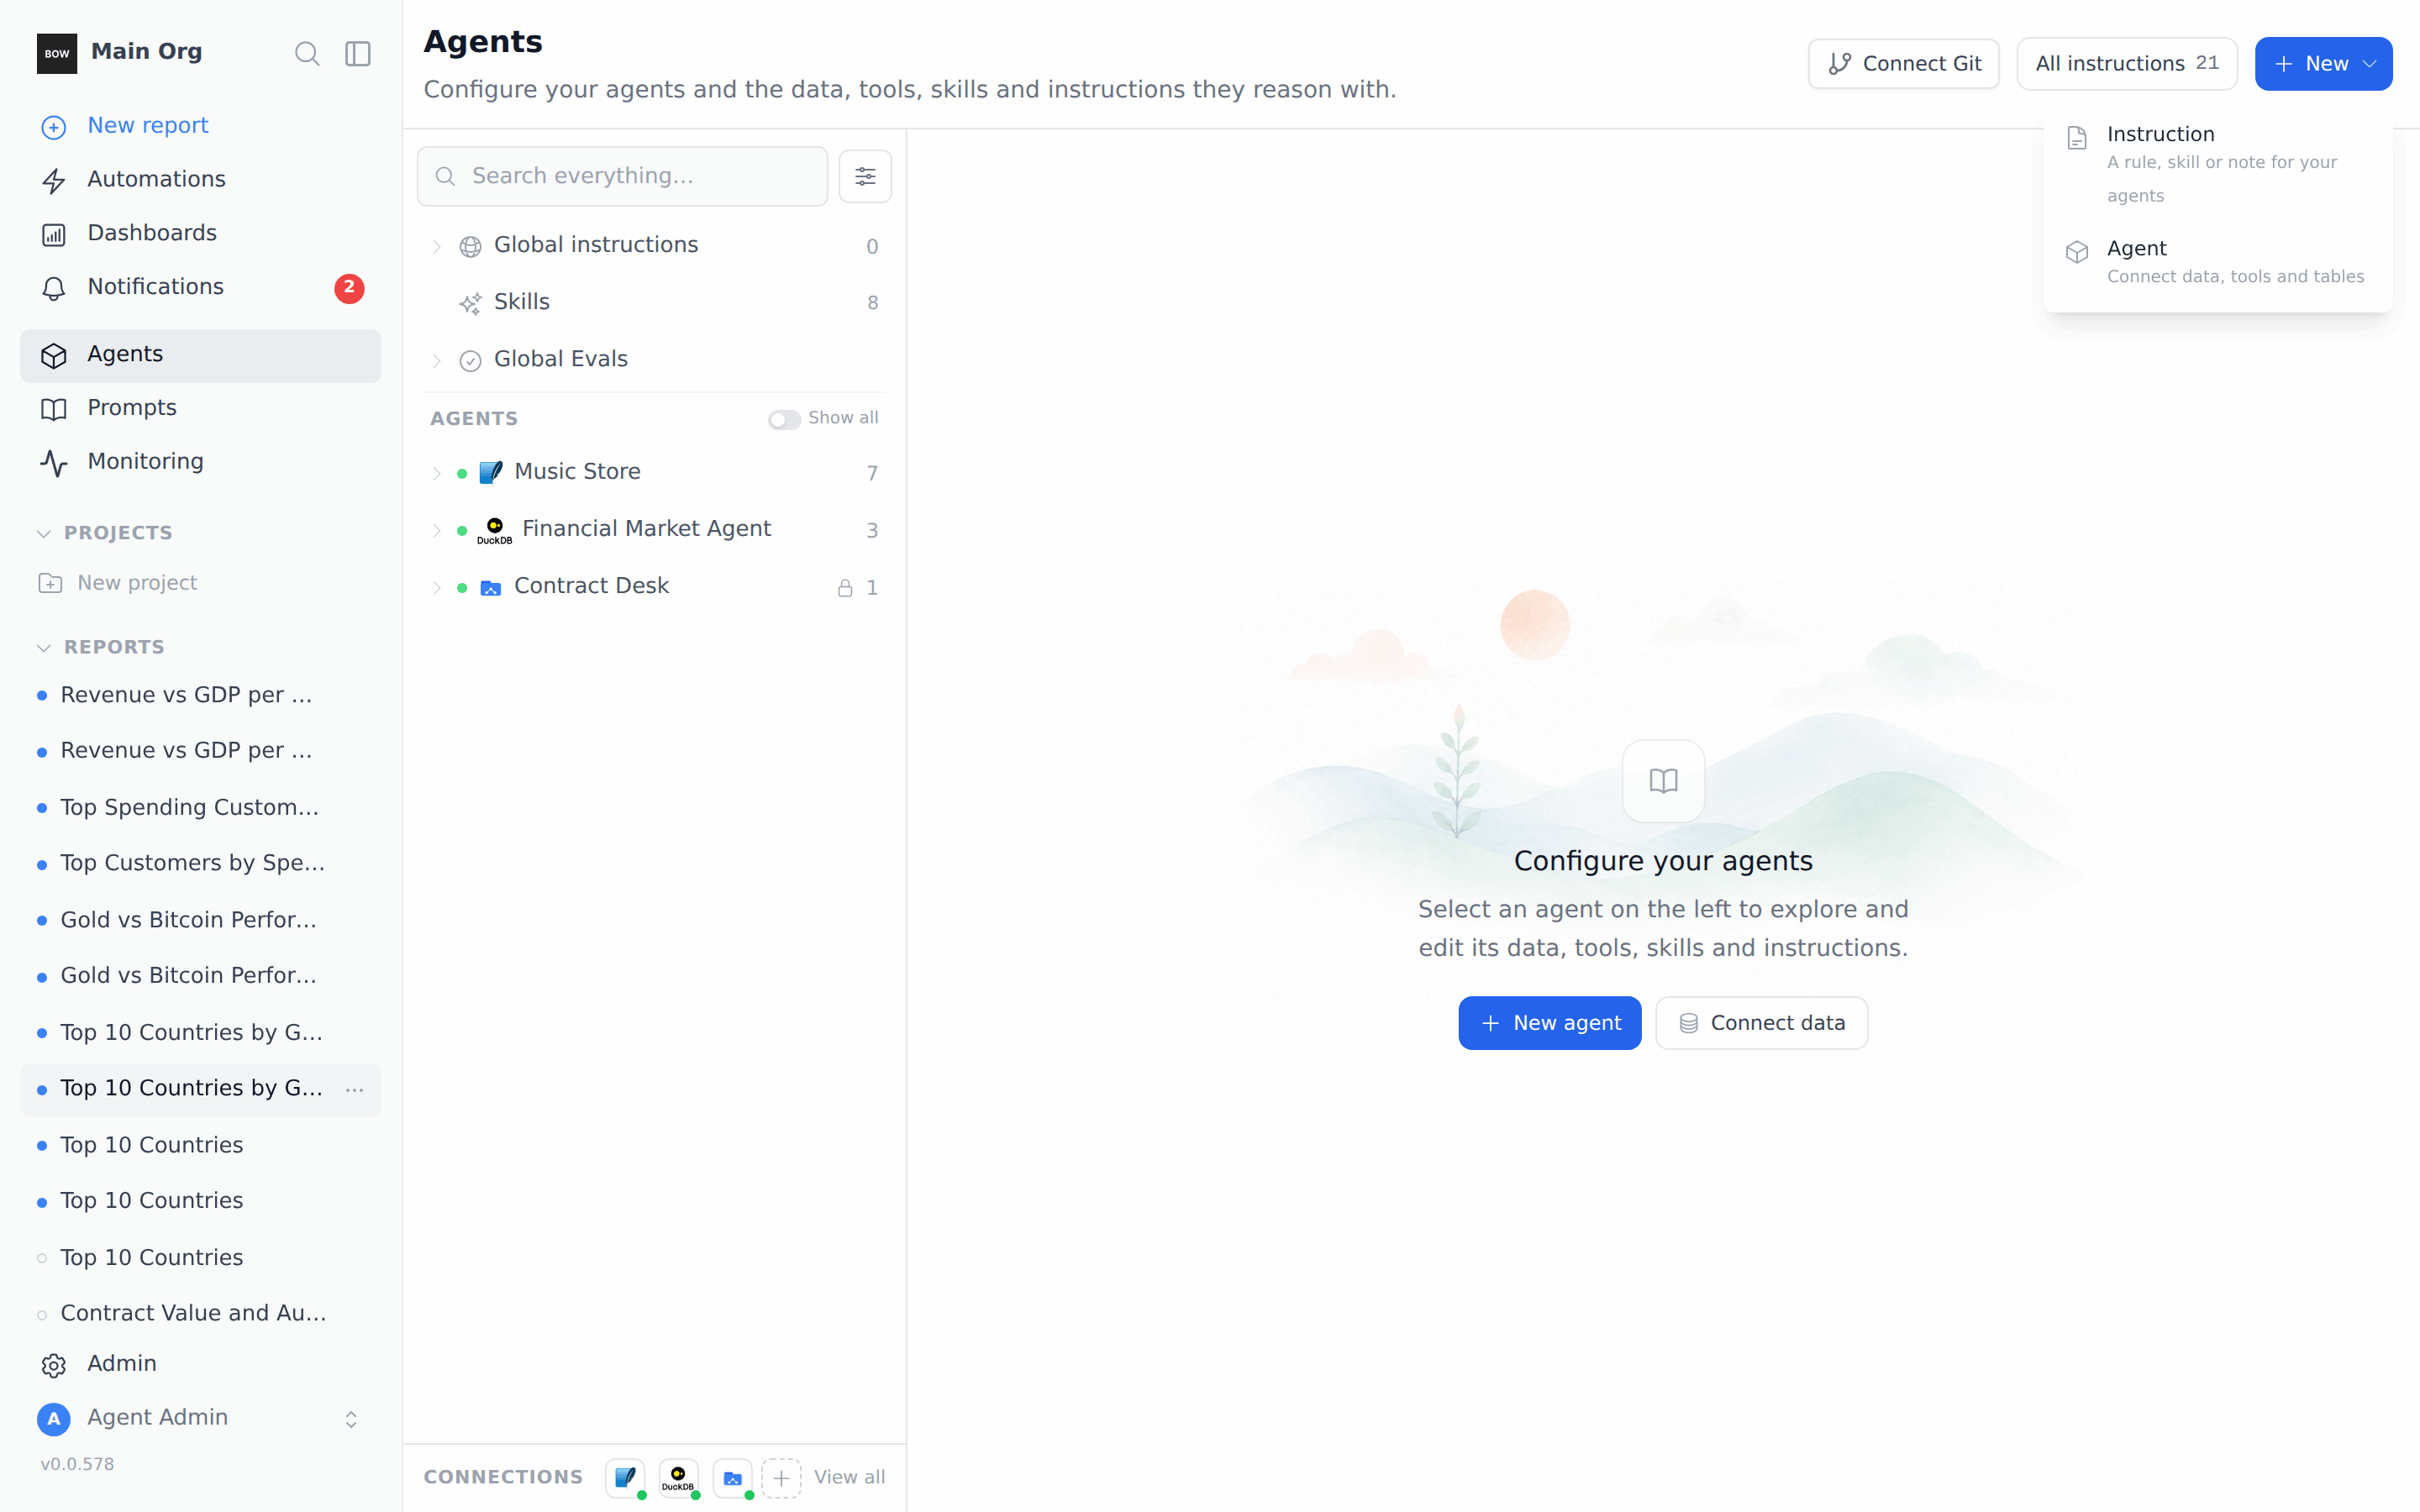
Task: Expand the Music Store agent
Action: 436,473
